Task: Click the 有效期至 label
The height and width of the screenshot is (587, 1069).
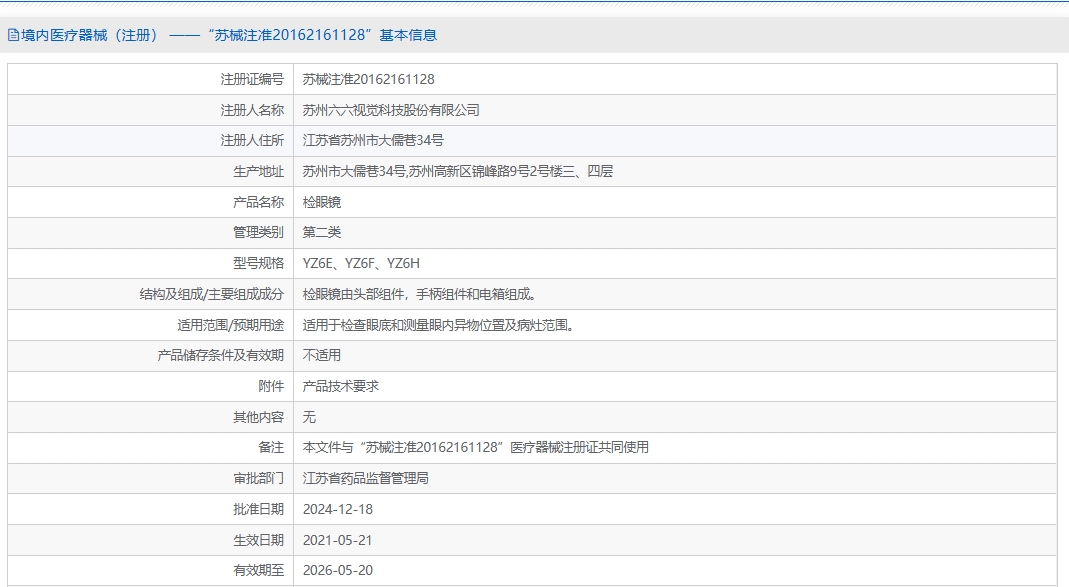Action: pos(258,570)
